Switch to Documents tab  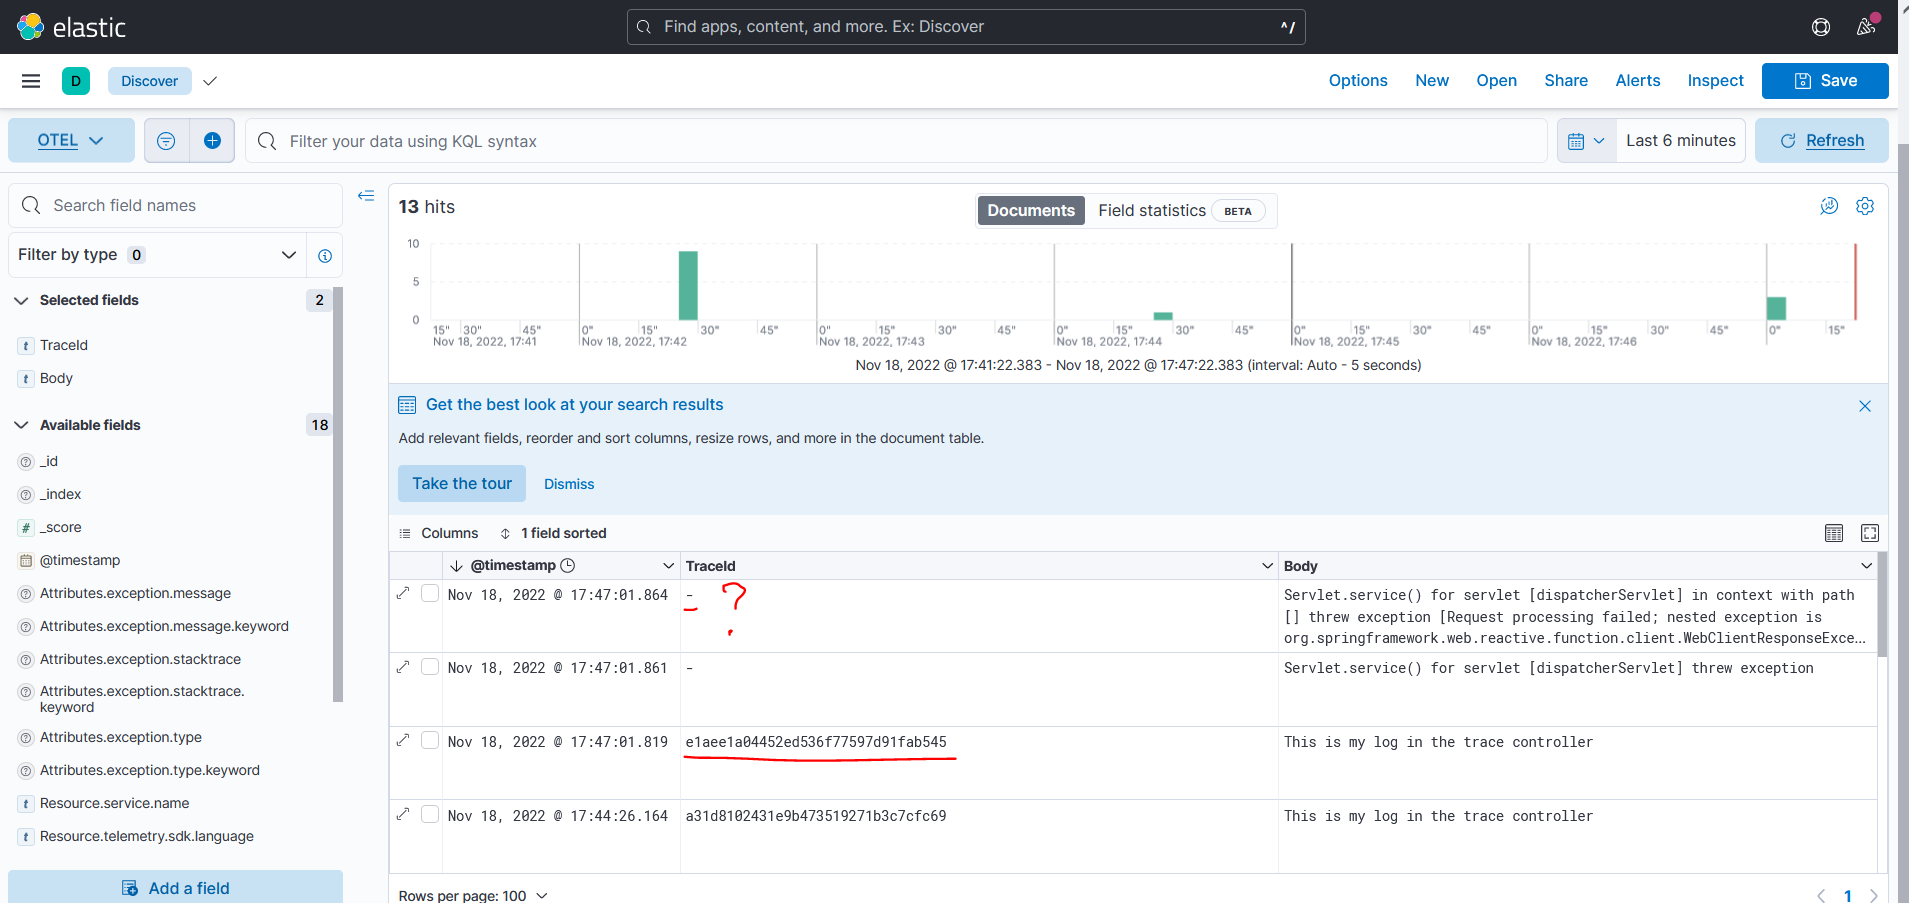tap(1031, 210)
